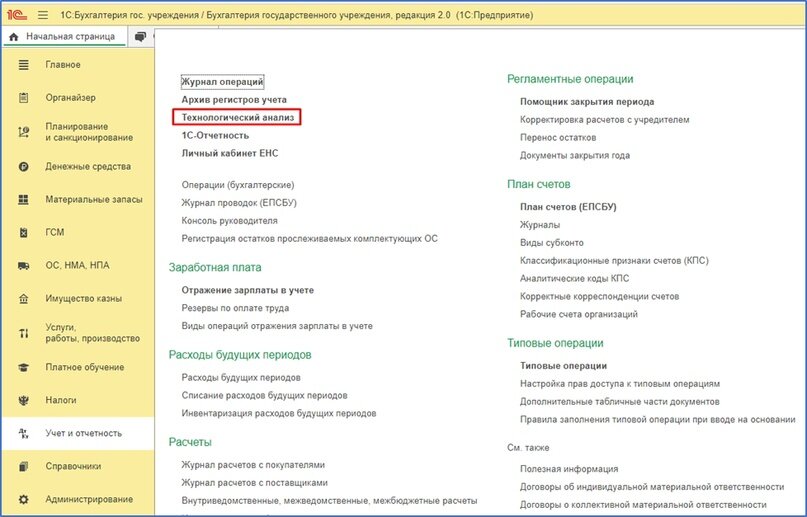Open Корректировка расчетов с учредителем
Screen dimensions: 807x517
(604, 120)
